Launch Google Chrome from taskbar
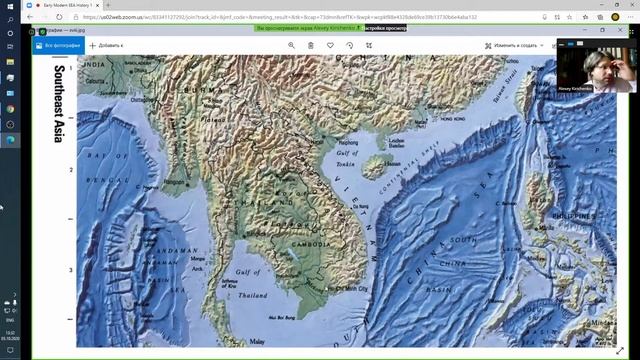Viewport: 640px width, 360px height. tap(10, 109)
